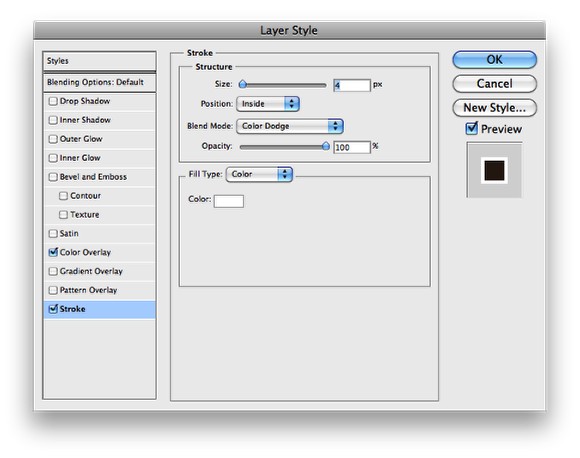Enable the Bevel and Emboss checkbox
This screenshot has width=580, height=458.
pyautogui.click(x=53, y=177)
